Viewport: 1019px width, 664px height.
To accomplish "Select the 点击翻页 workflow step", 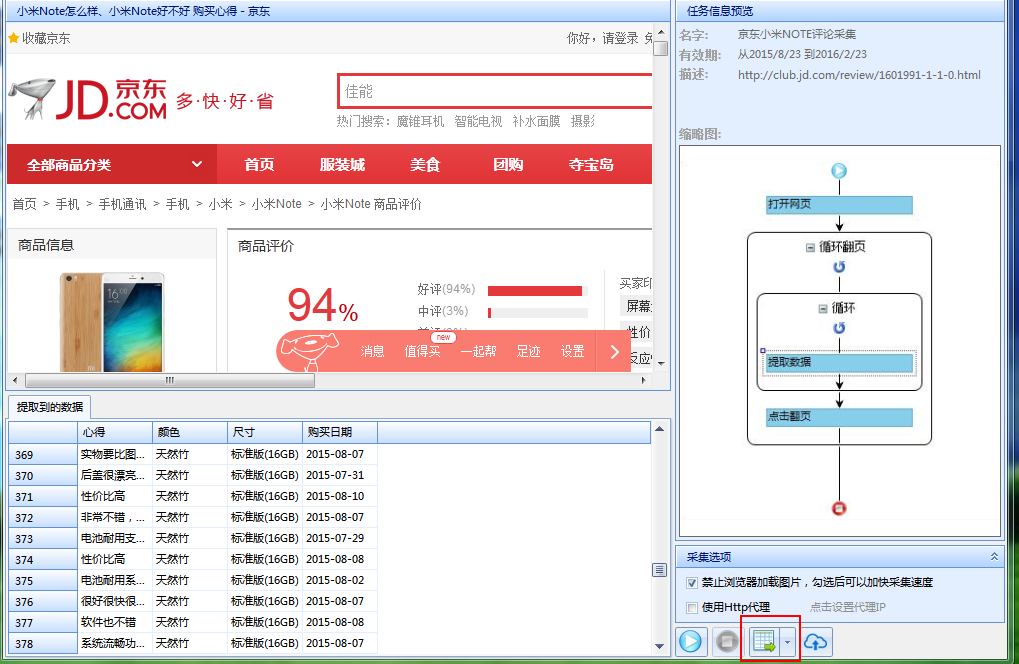I will tap(839, 417).
